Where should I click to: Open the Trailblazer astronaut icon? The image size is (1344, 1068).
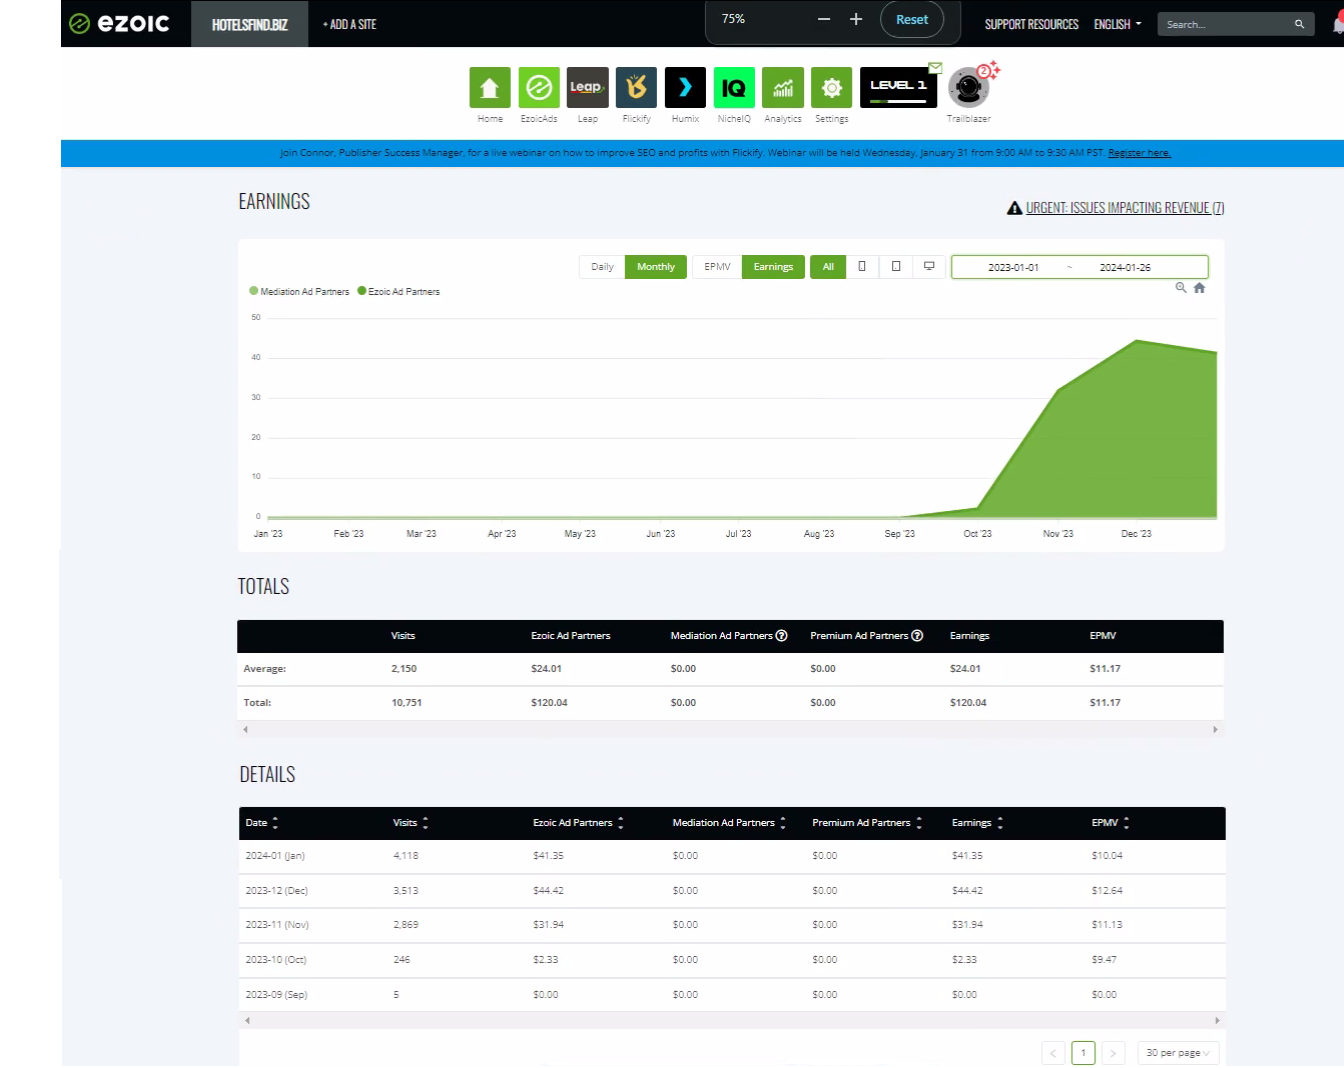968,88
